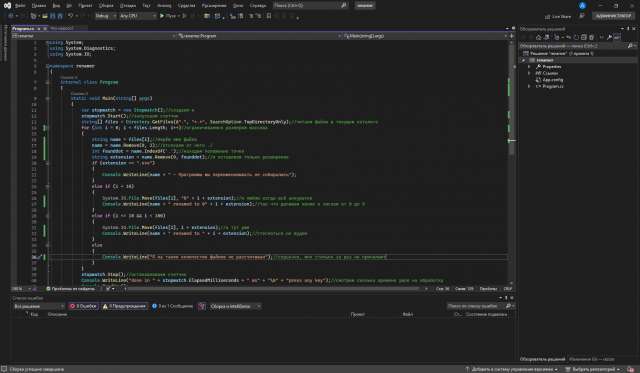The width and height of the screenshot is (640, 373).
Task: Click the Live Share button
Action: point(558,16)
